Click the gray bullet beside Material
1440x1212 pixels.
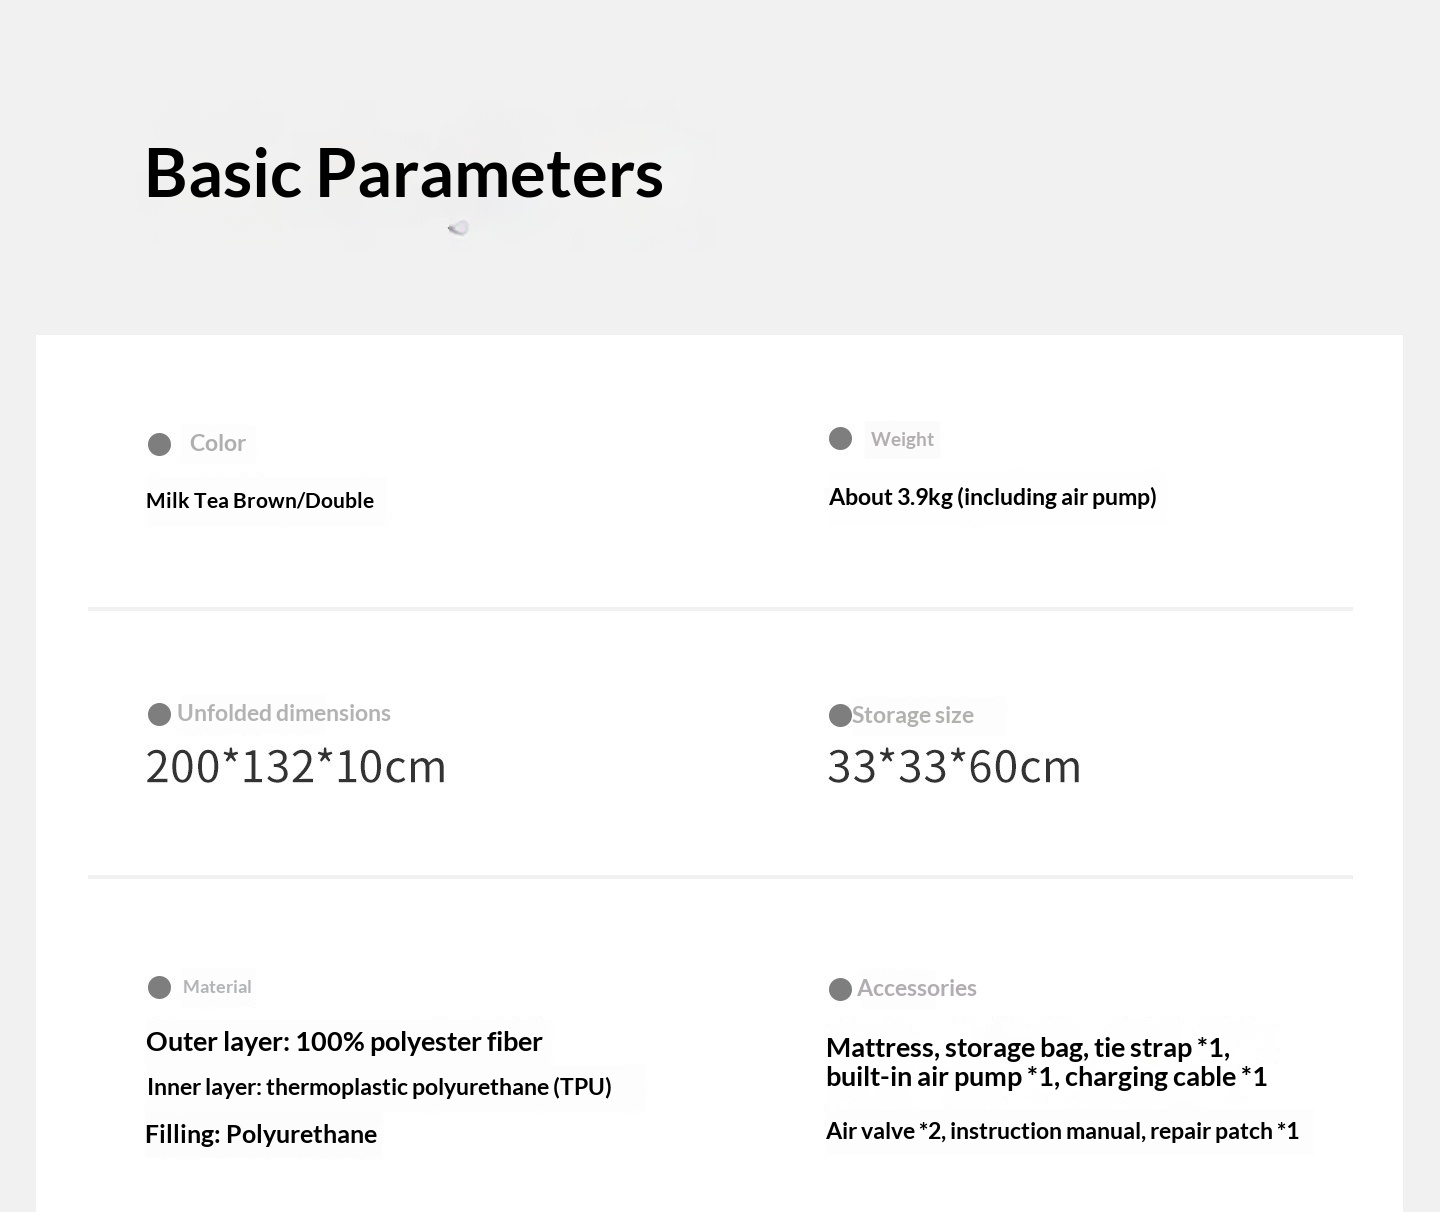(159, 988)
